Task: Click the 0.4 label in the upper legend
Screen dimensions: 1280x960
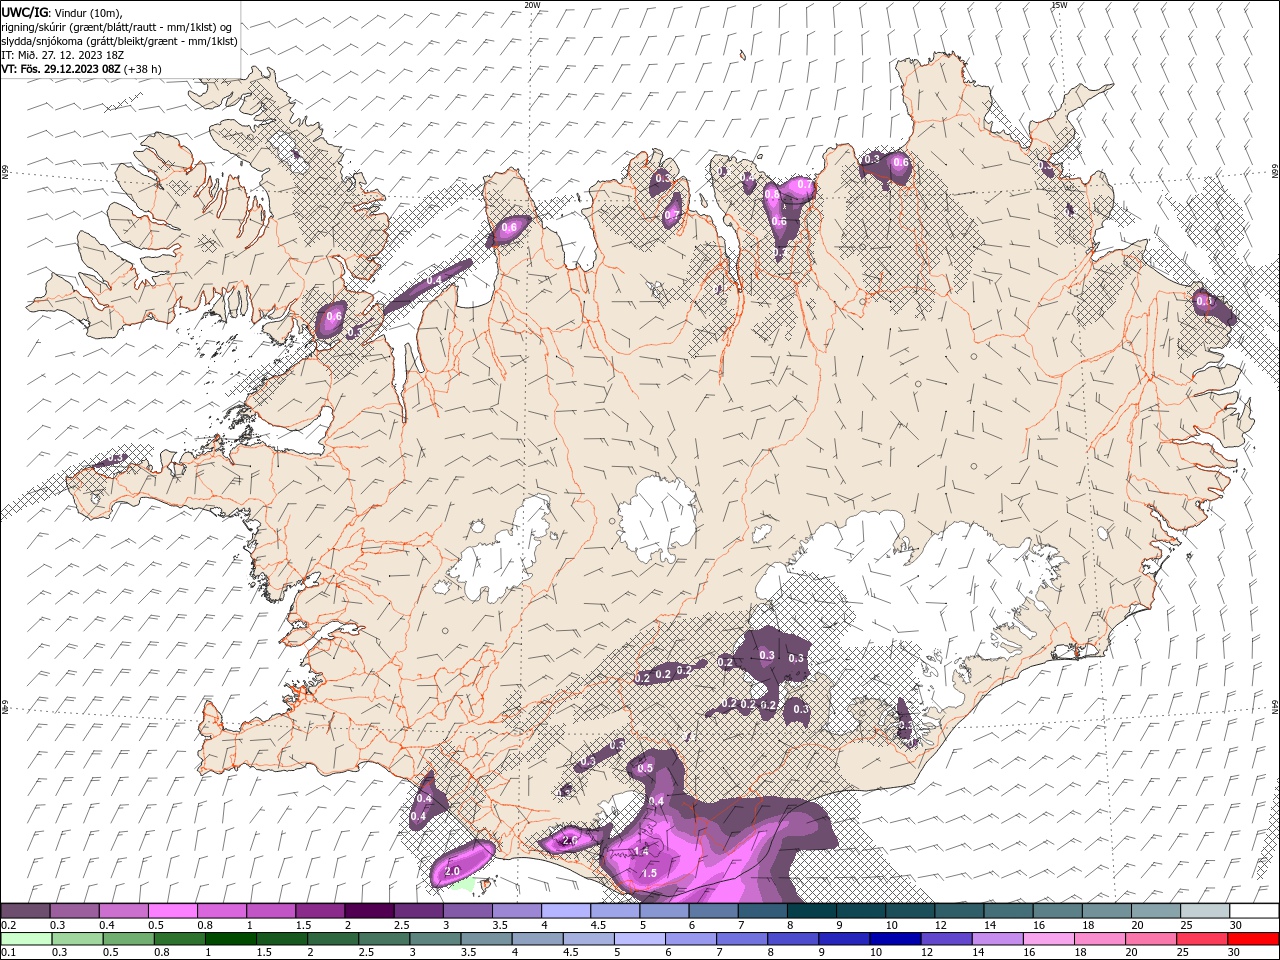Action: pyautogui.click(x=107, y=925)
